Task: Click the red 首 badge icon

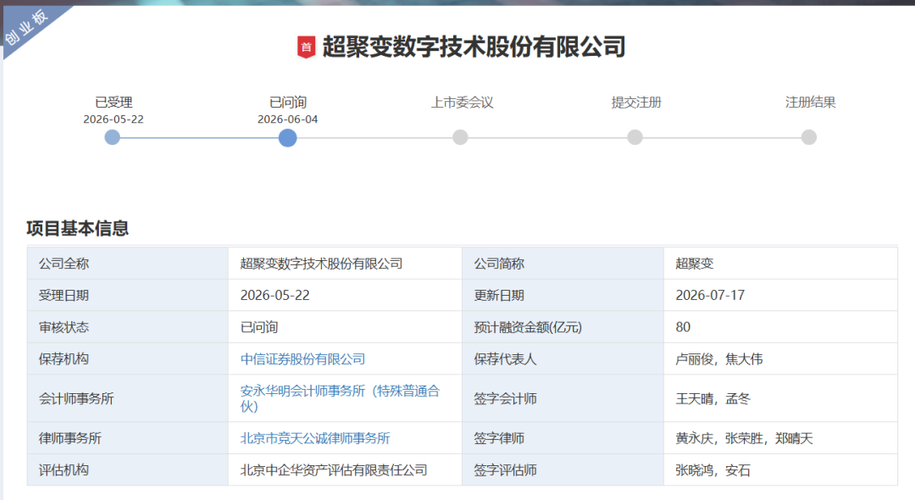Action: click(306, 47)
